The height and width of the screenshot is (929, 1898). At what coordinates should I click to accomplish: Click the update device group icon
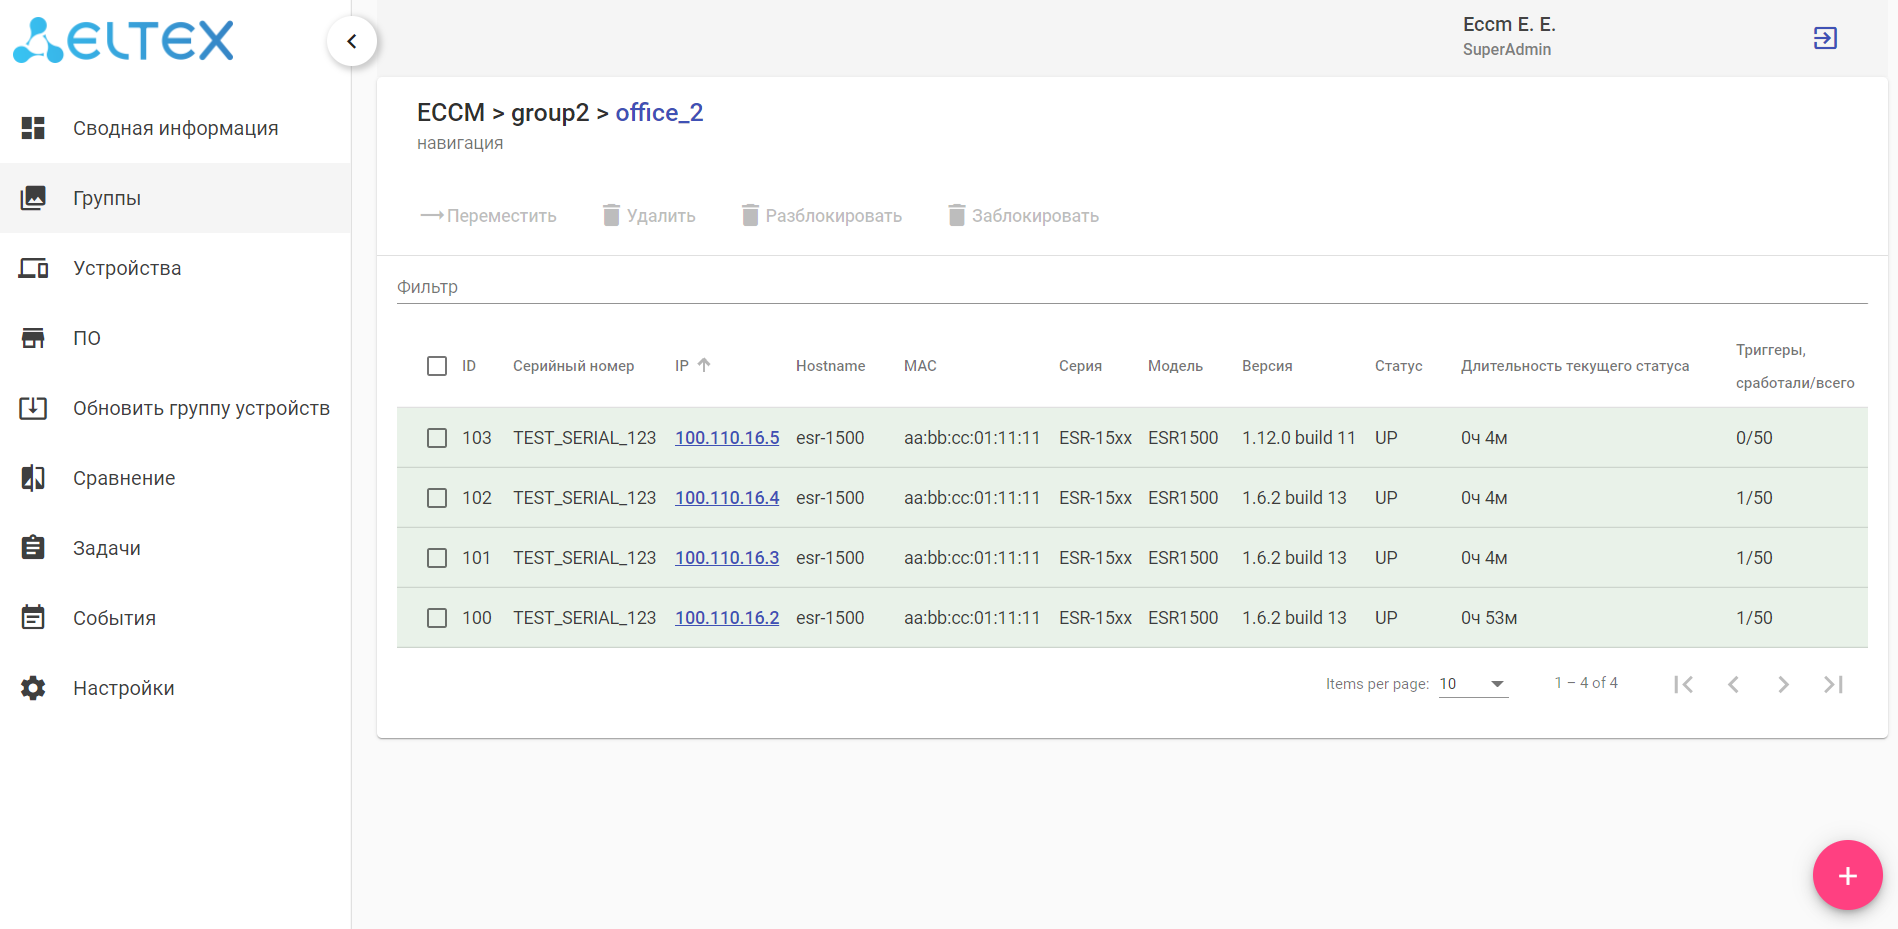[33, 408]
